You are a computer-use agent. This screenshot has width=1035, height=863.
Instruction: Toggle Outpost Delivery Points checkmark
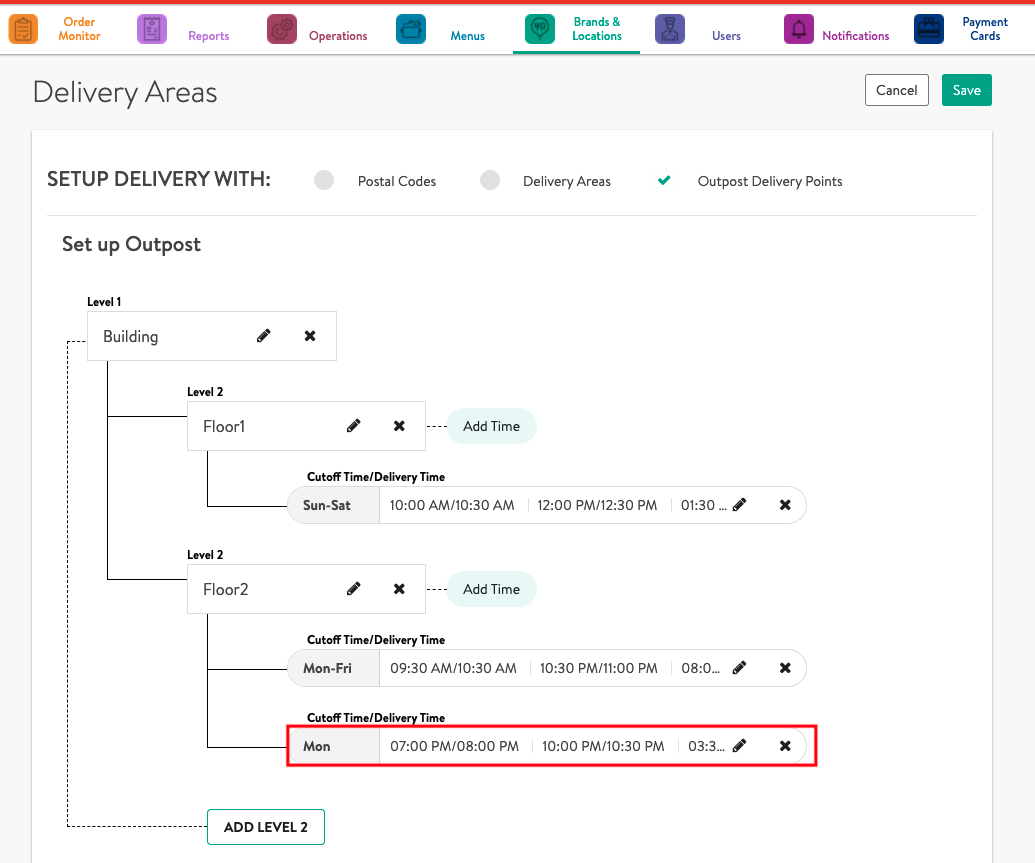point(663,181)
